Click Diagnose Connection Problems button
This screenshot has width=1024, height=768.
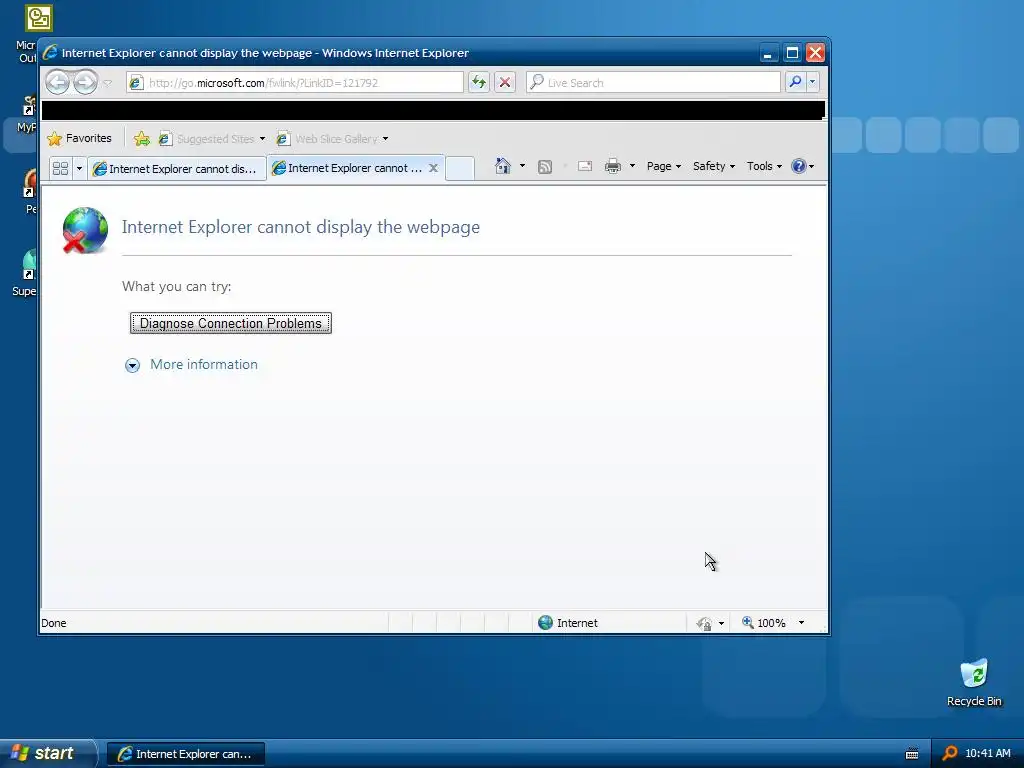pyautogui.click(x=231, y=323)
